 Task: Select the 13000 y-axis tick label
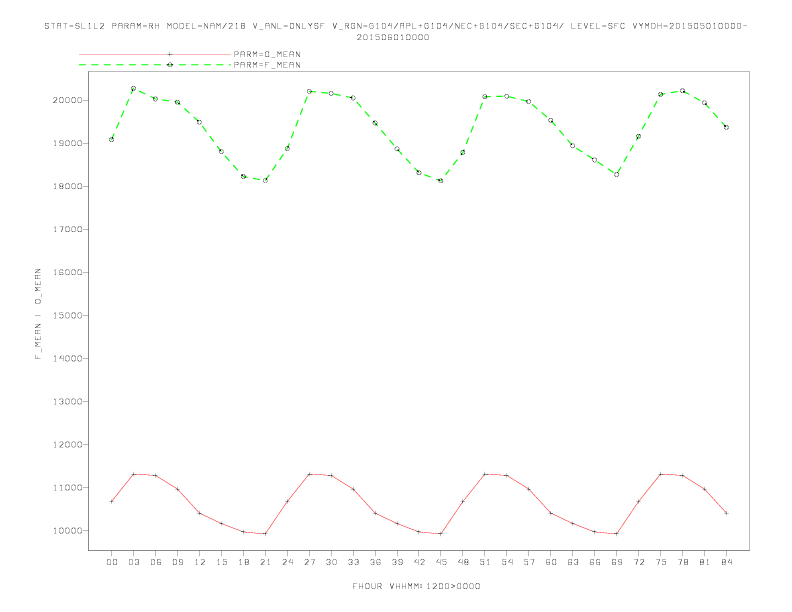point(67,401)
